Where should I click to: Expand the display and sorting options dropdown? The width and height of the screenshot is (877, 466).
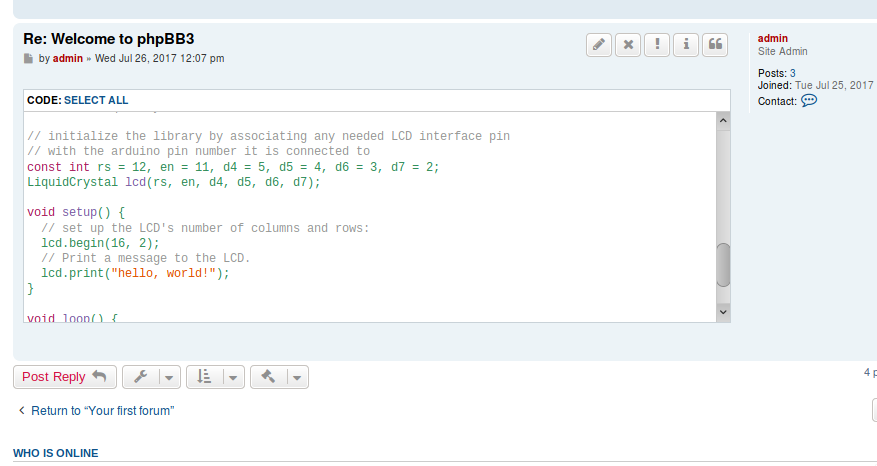coord(232,377)
